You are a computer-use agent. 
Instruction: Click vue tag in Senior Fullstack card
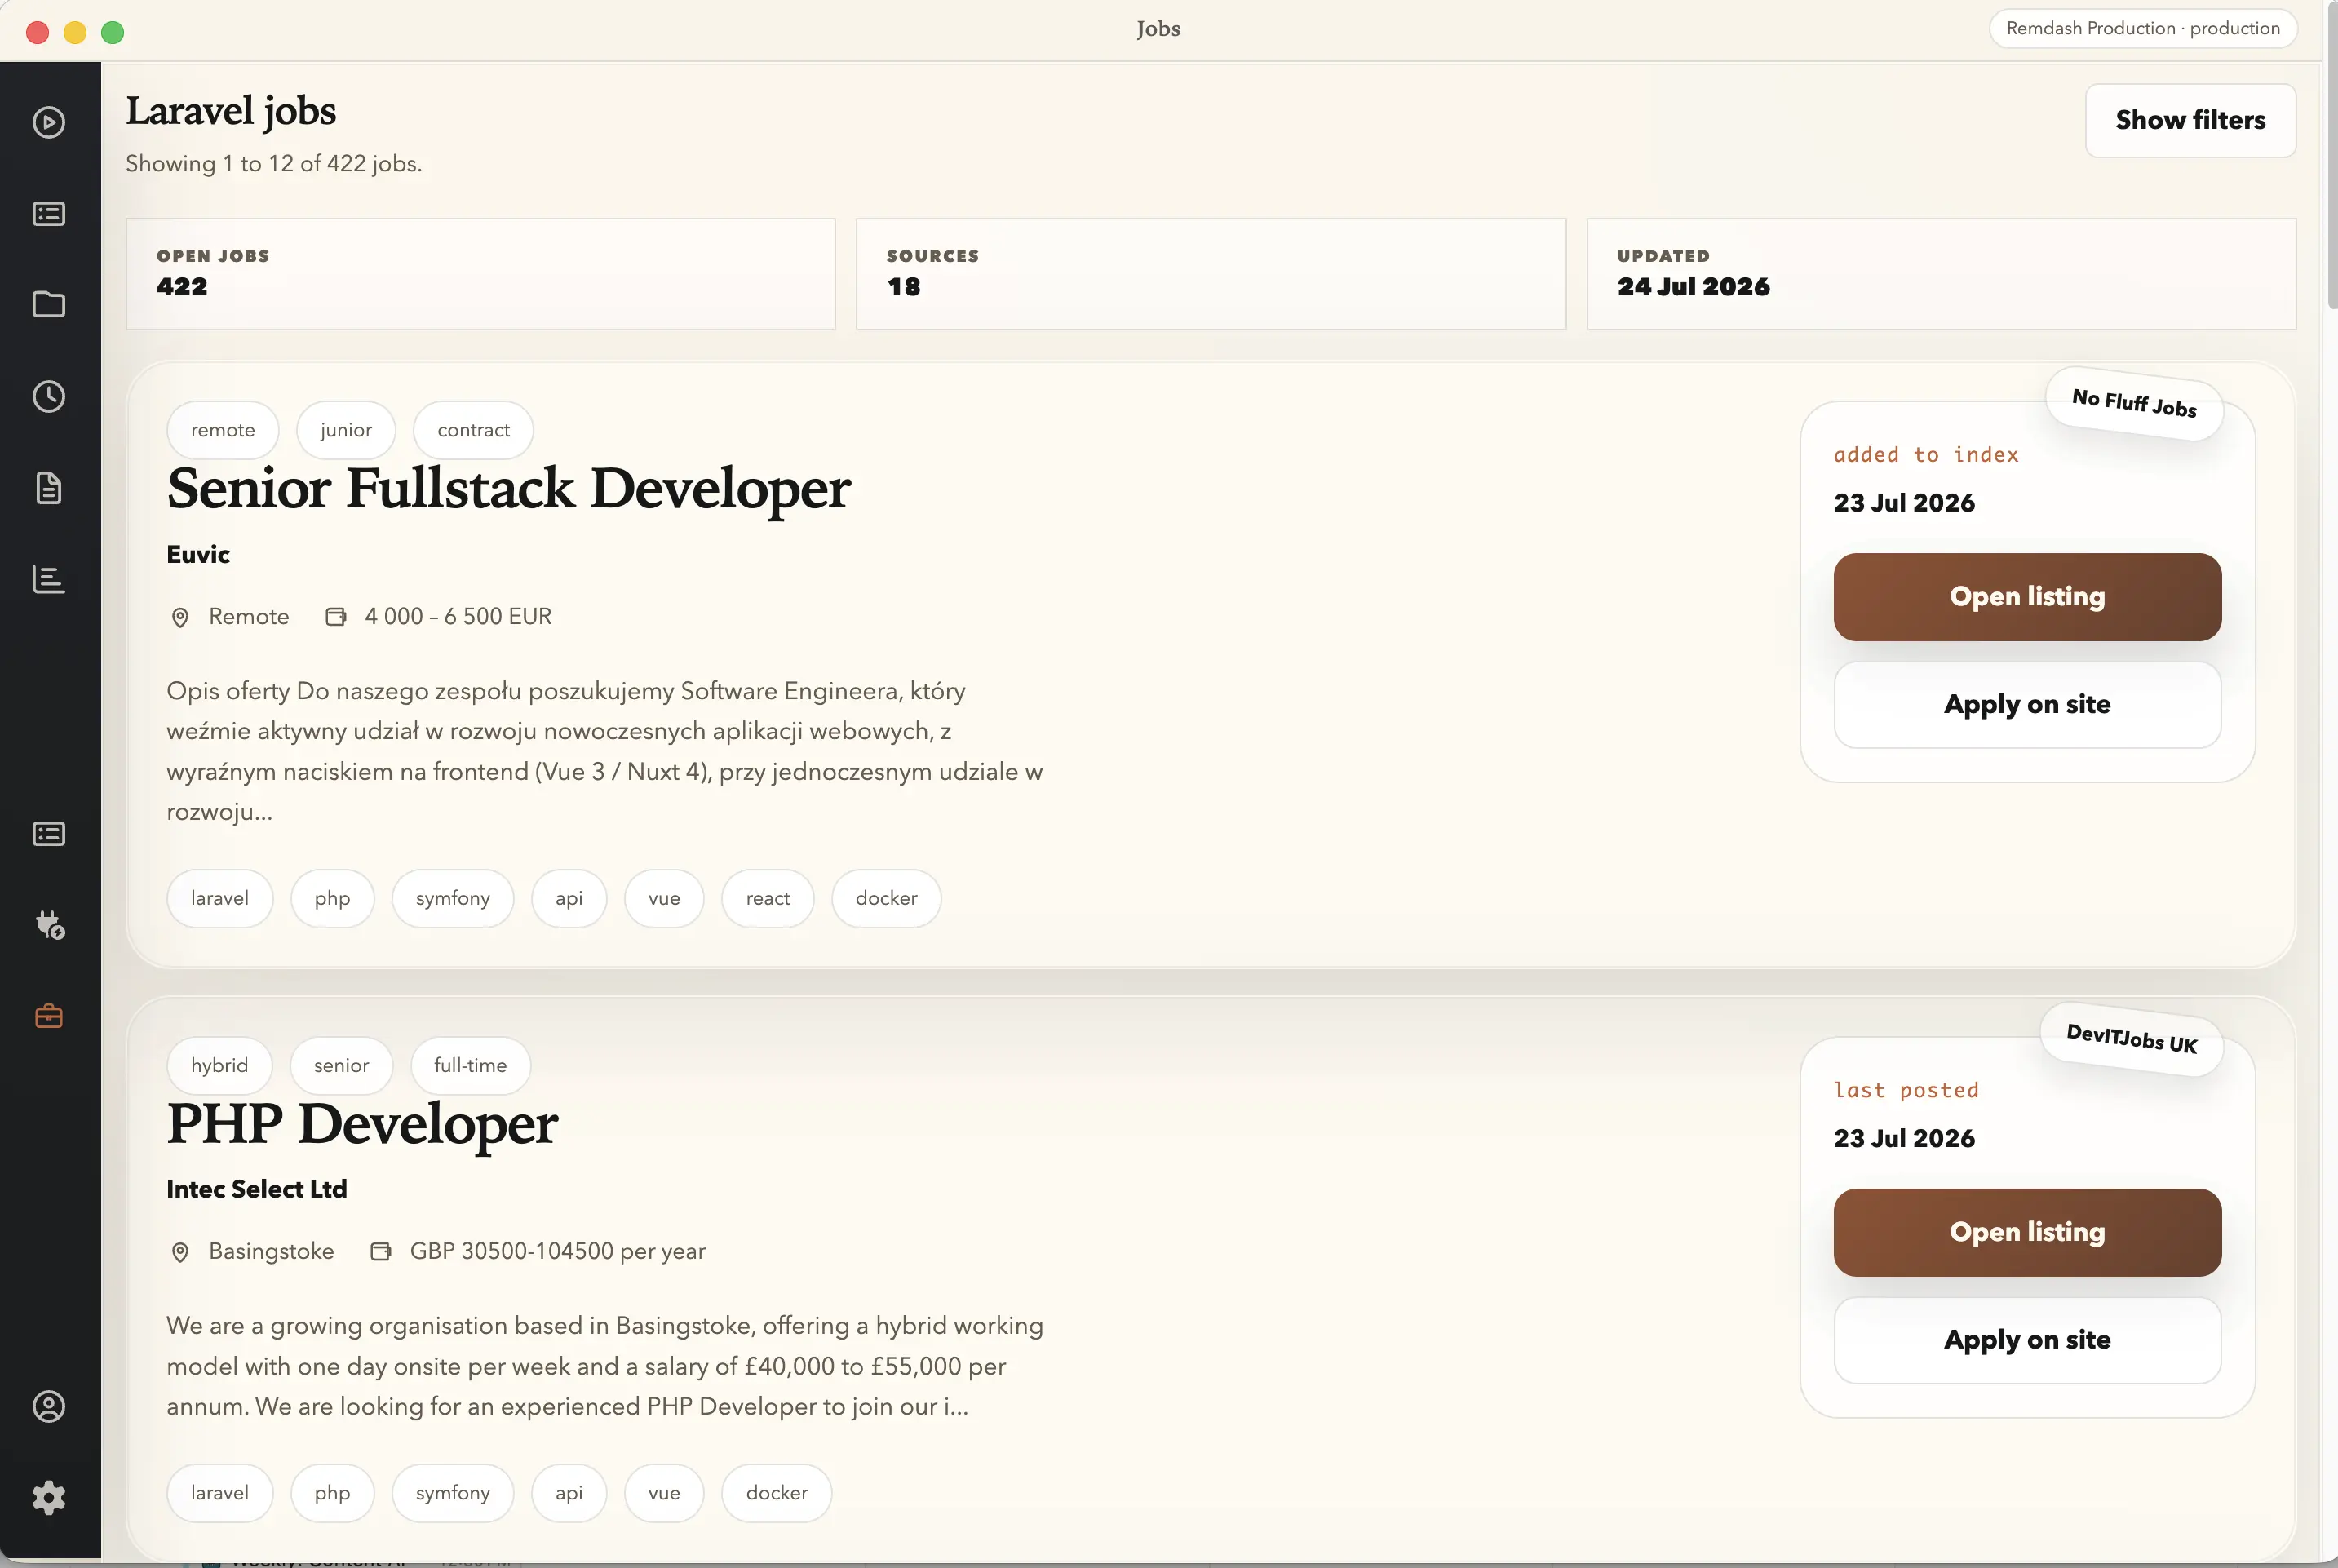(664, 898)
